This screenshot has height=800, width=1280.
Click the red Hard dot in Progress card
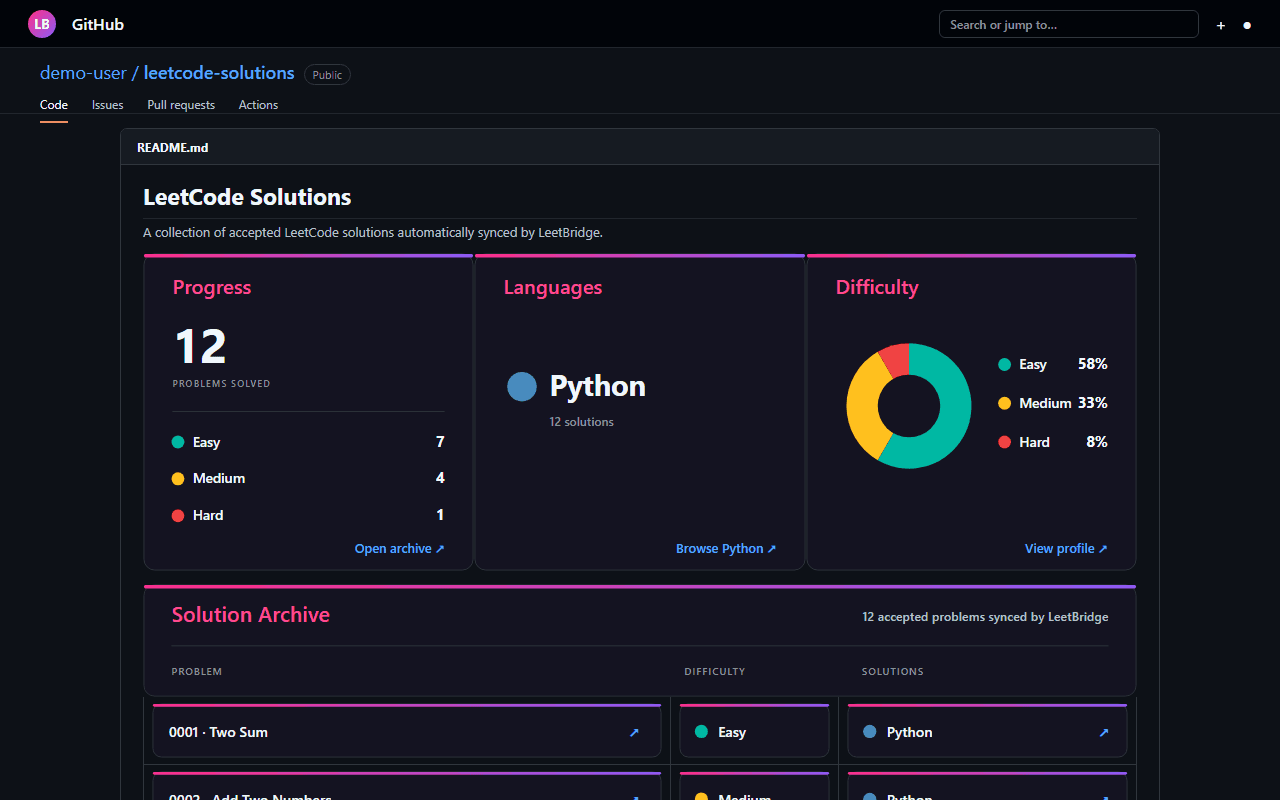pos(178,515)
